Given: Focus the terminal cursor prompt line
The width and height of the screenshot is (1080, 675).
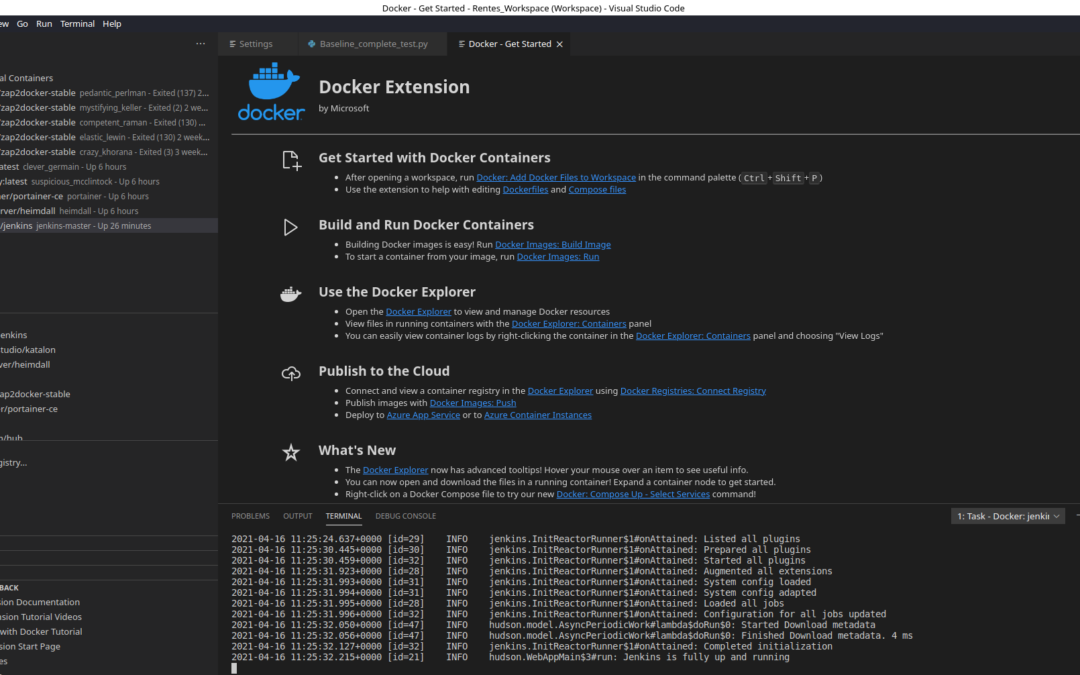Looking at the screenshot, I should [x=234, y=668].
